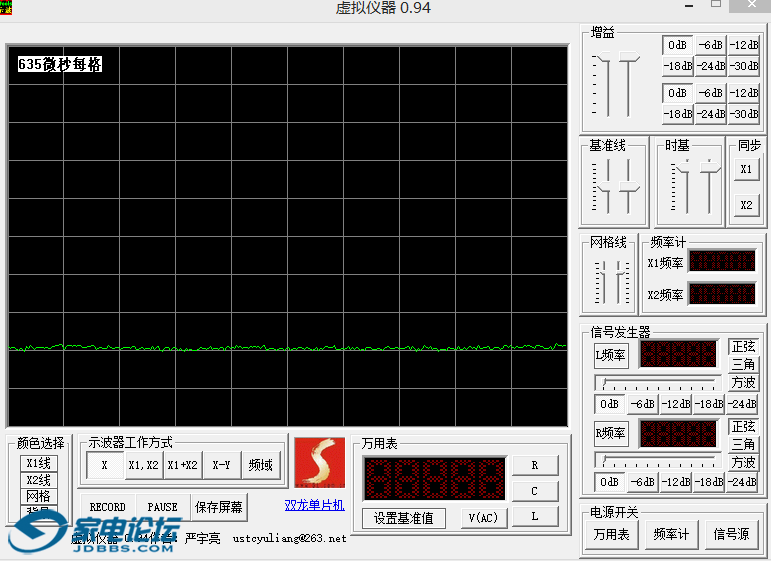771x561 pixels.
Task: Click the R频率 button
Action: 611,434
